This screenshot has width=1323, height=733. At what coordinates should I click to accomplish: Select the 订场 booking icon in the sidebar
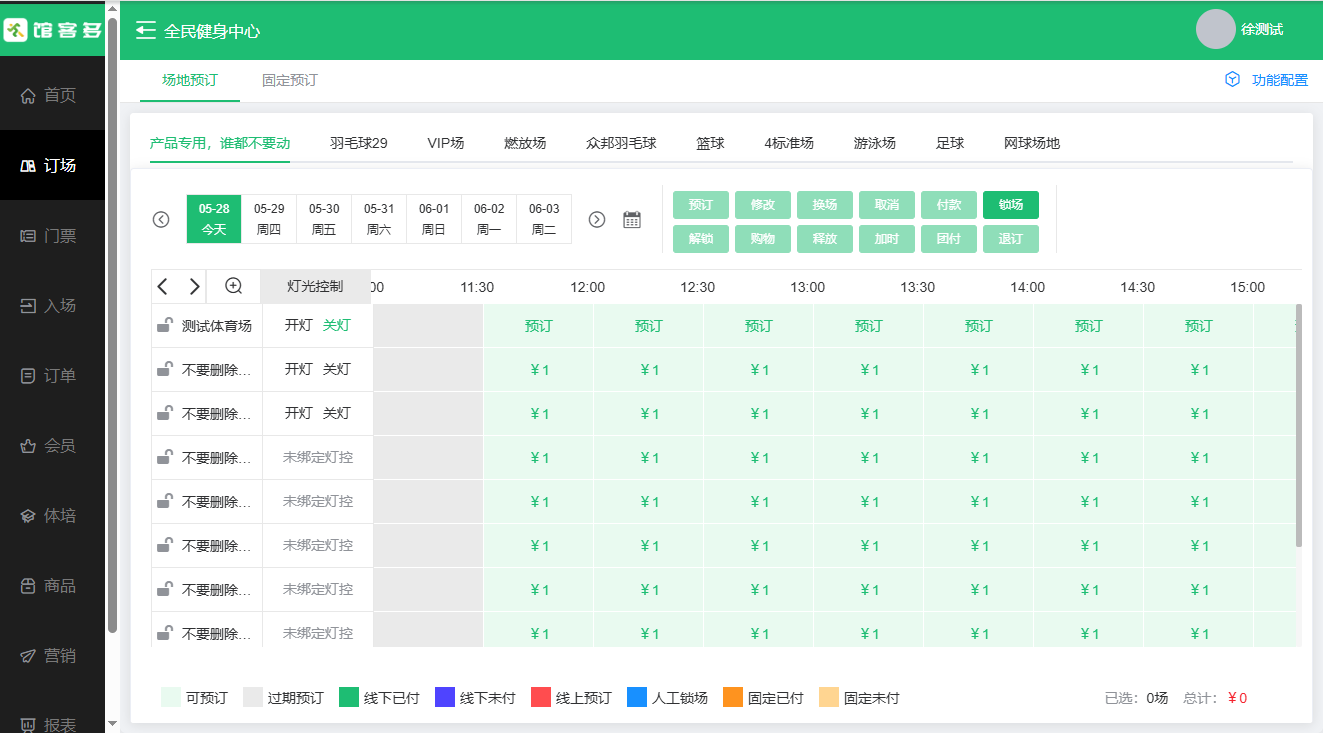pos(28,166)
